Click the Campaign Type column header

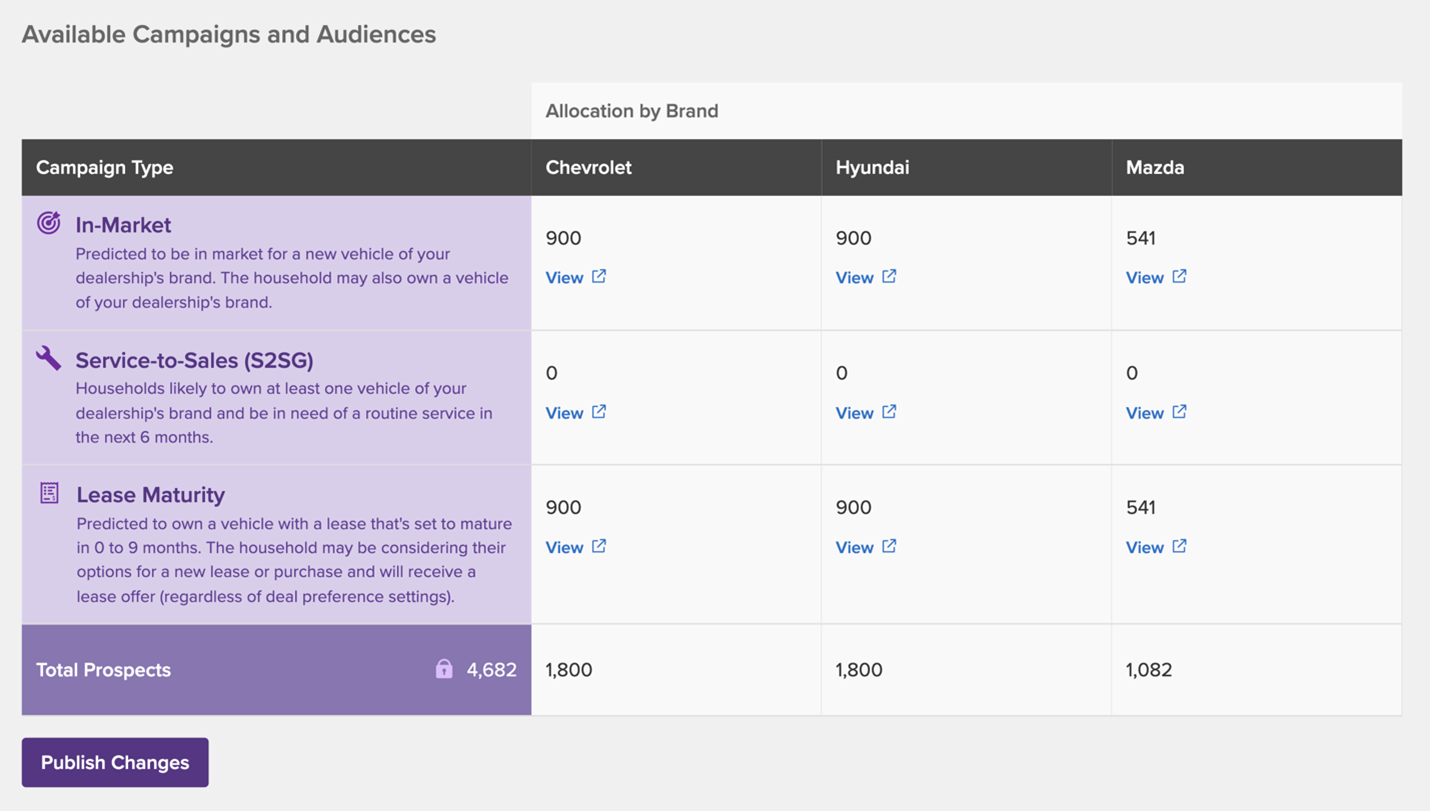tap(105, 167)
